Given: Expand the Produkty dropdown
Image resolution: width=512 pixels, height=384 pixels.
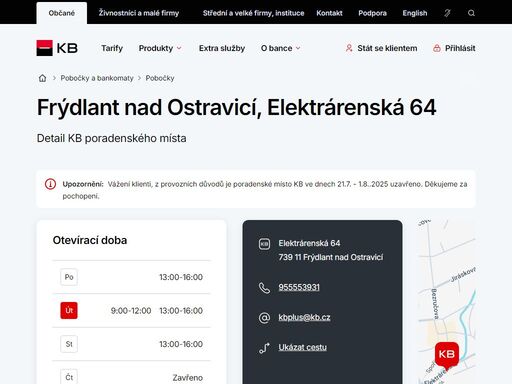Looking at the screenshot, I should [x=160, y=48].
